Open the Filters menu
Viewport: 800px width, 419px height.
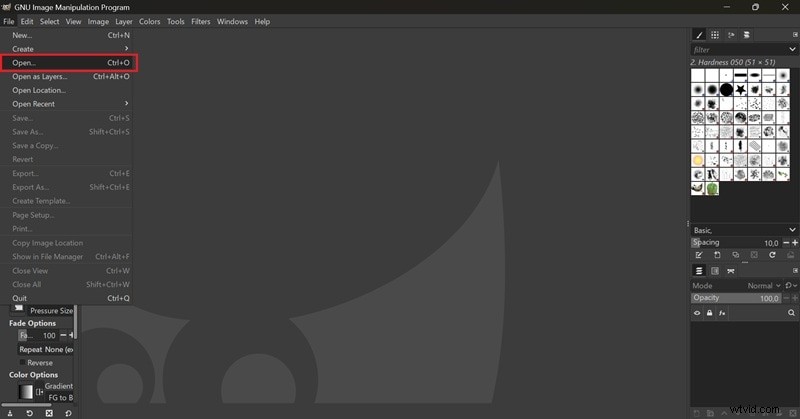click(x=200, y=21)
